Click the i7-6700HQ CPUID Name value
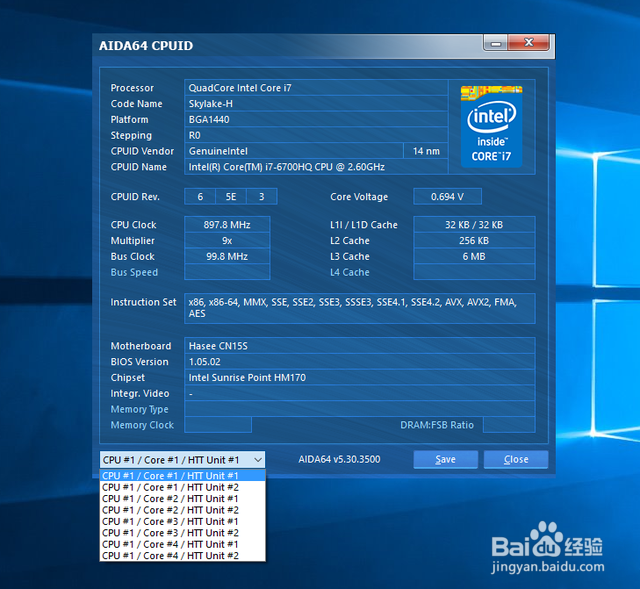The width and height of the screenshot is (640, 589). tap(316, 167)
